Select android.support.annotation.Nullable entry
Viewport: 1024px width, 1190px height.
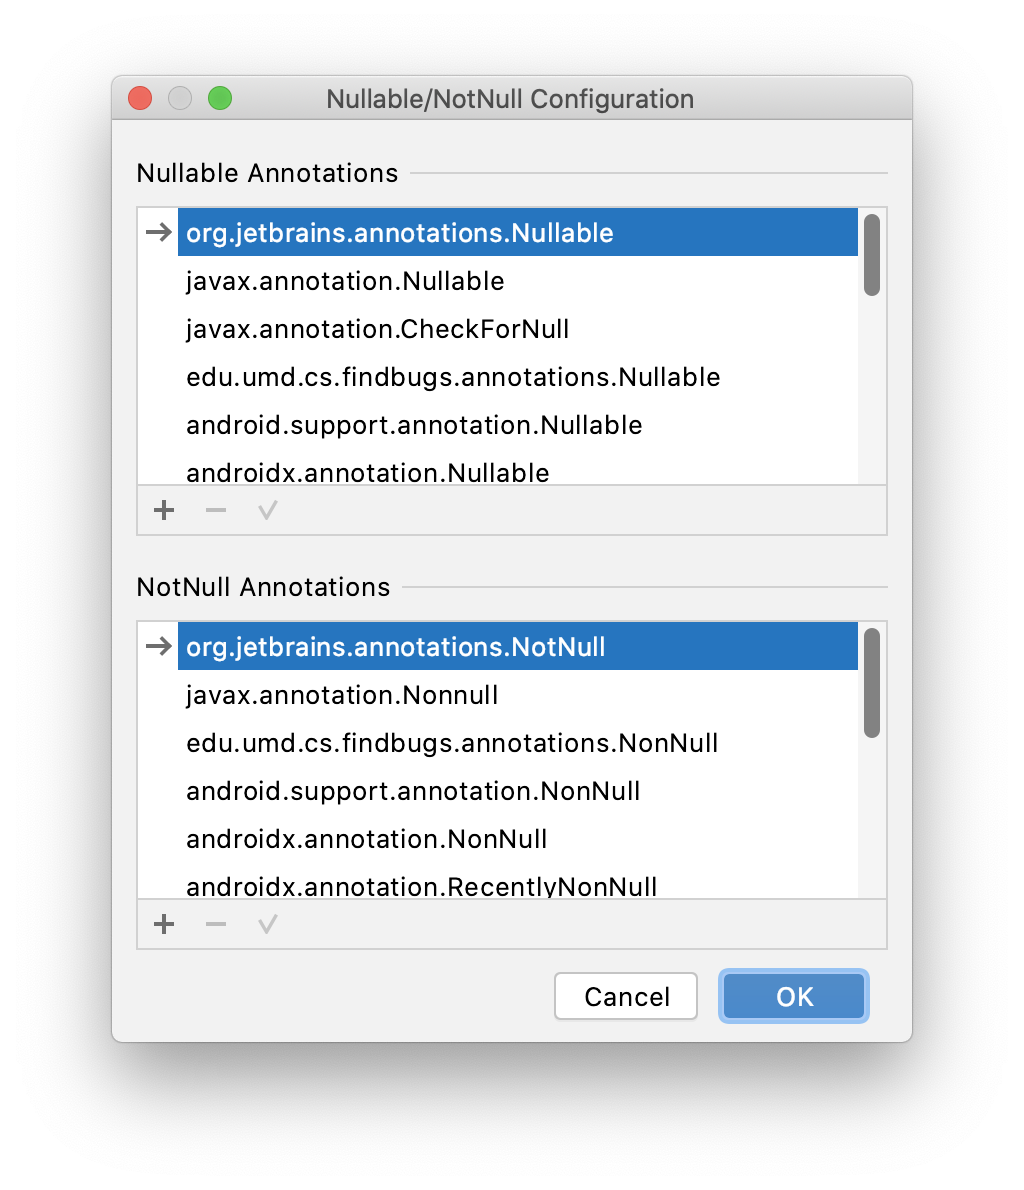pyautogui.click(x=518, y=424)
